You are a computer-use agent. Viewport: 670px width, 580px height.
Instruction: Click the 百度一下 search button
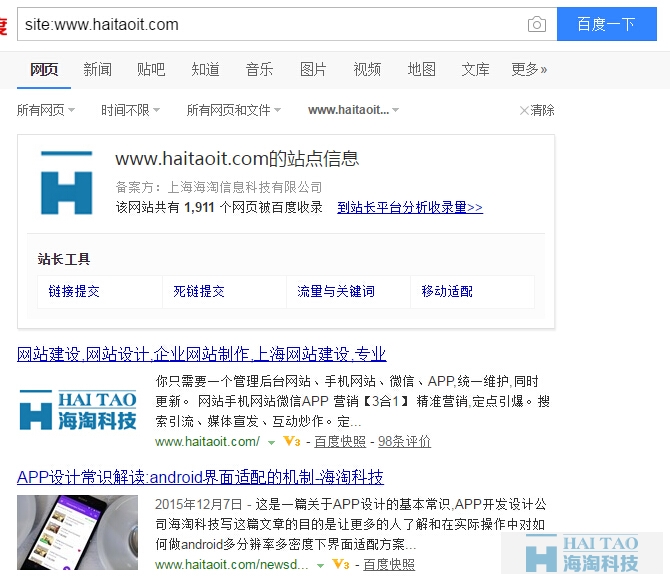click(607, 24)
